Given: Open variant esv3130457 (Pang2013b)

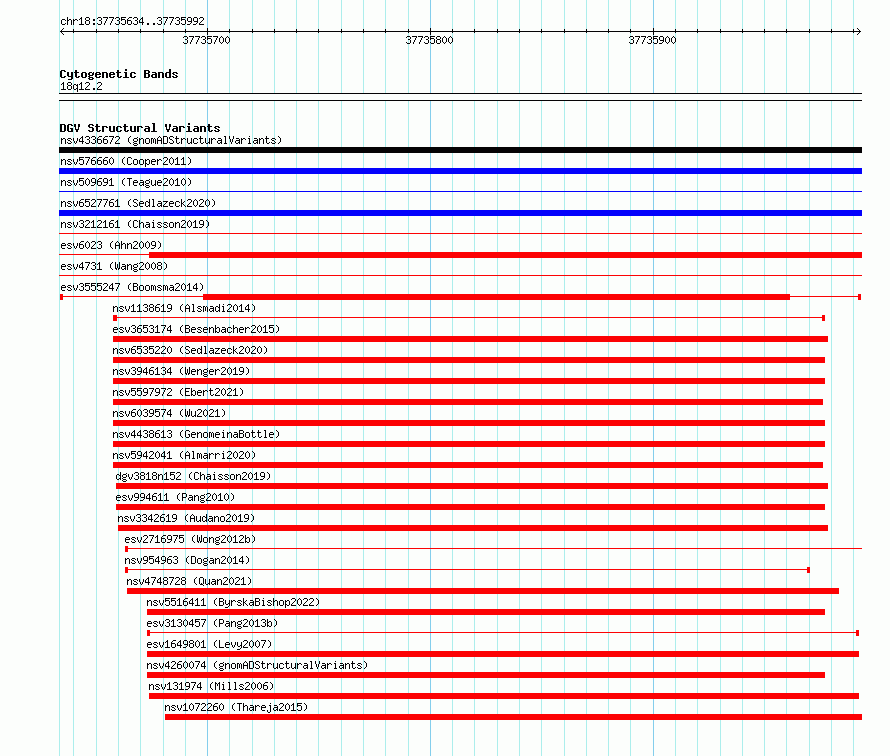Looking at the screenshot, I should point(212,623).
